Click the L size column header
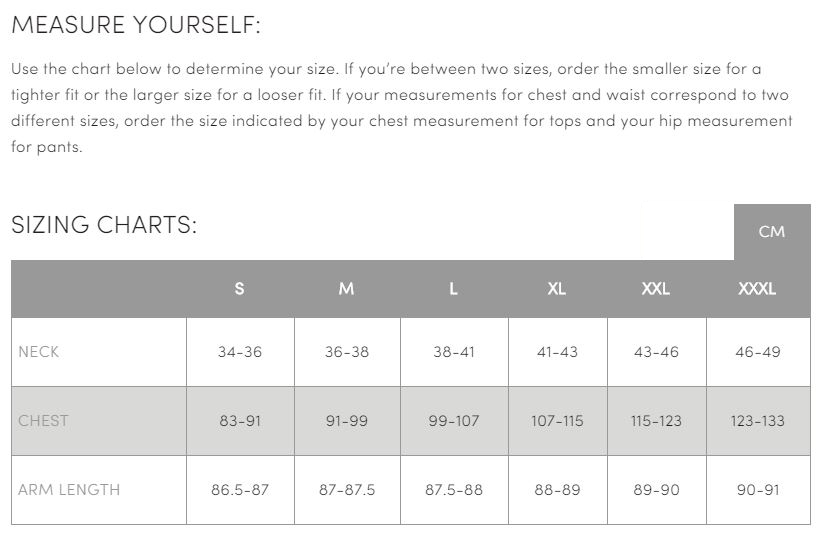825x538 pixels. 453,289
